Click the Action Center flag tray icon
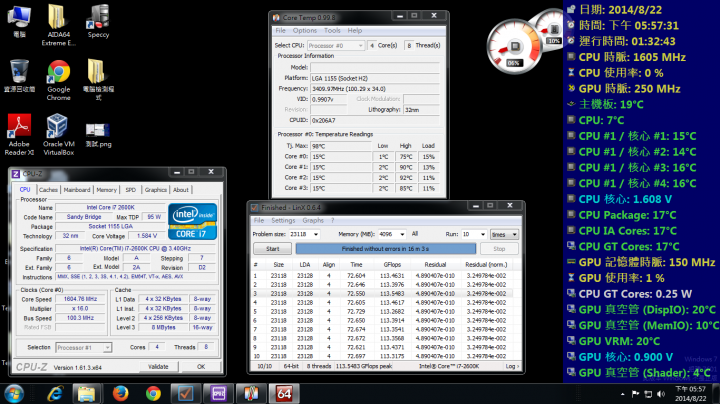720x404 pixels. click(x=636, y=394)
